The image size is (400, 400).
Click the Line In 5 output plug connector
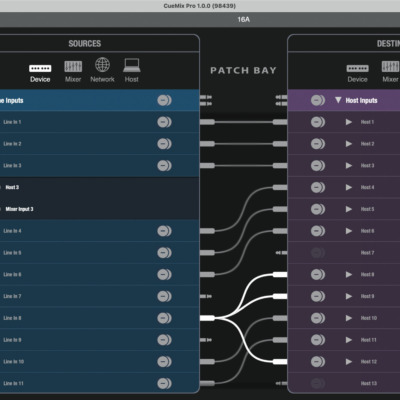coord(207,253)
